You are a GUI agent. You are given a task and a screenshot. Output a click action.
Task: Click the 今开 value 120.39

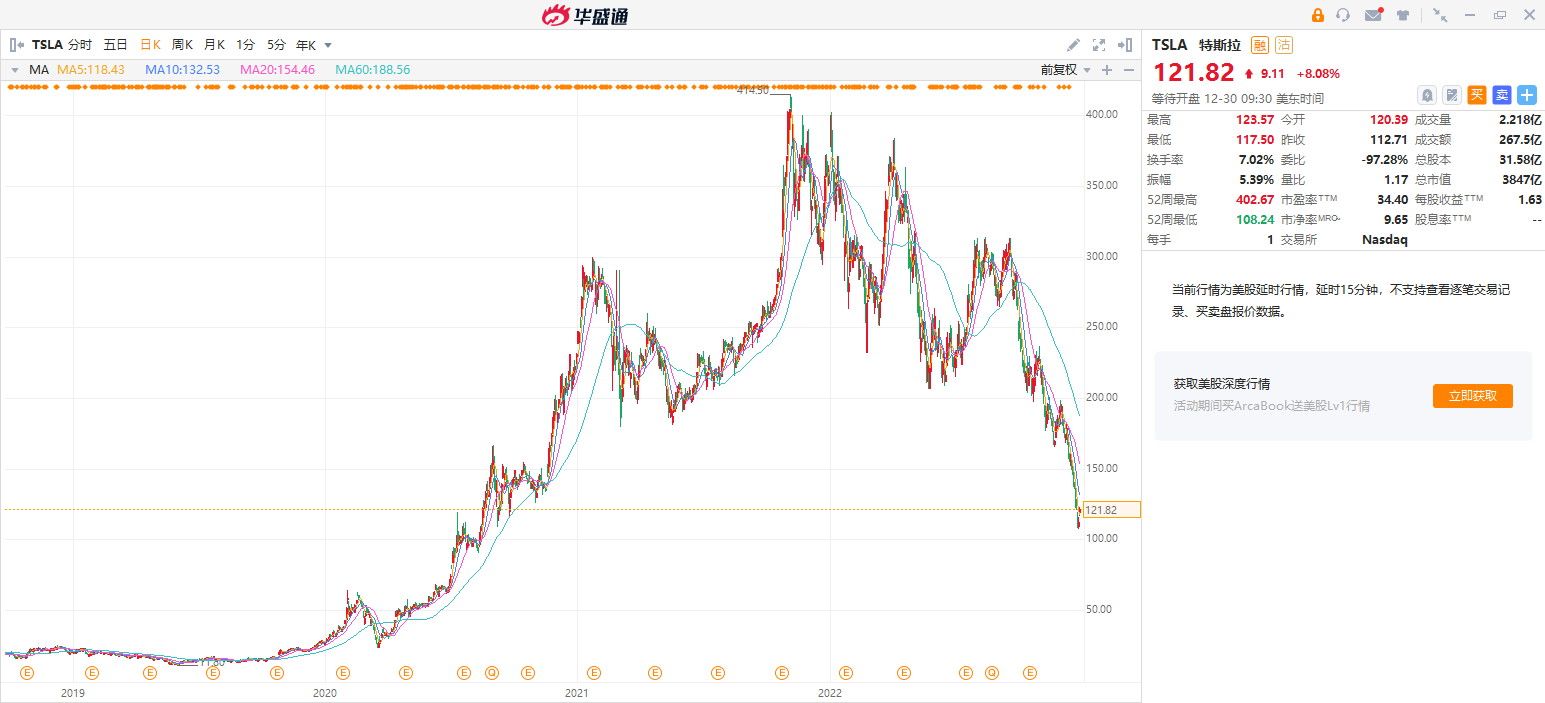tap(1389, 120)
